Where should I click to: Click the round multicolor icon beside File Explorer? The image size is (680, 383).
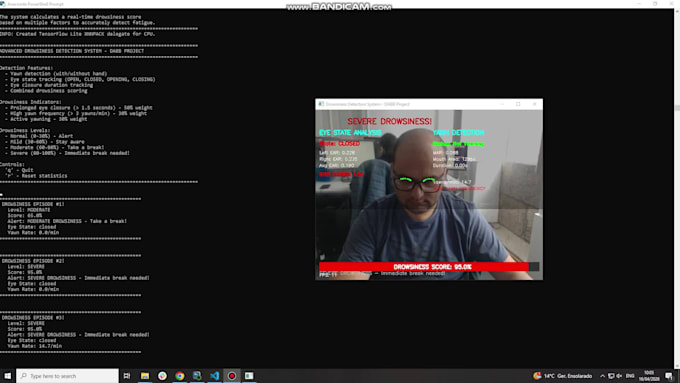(162, 376)
